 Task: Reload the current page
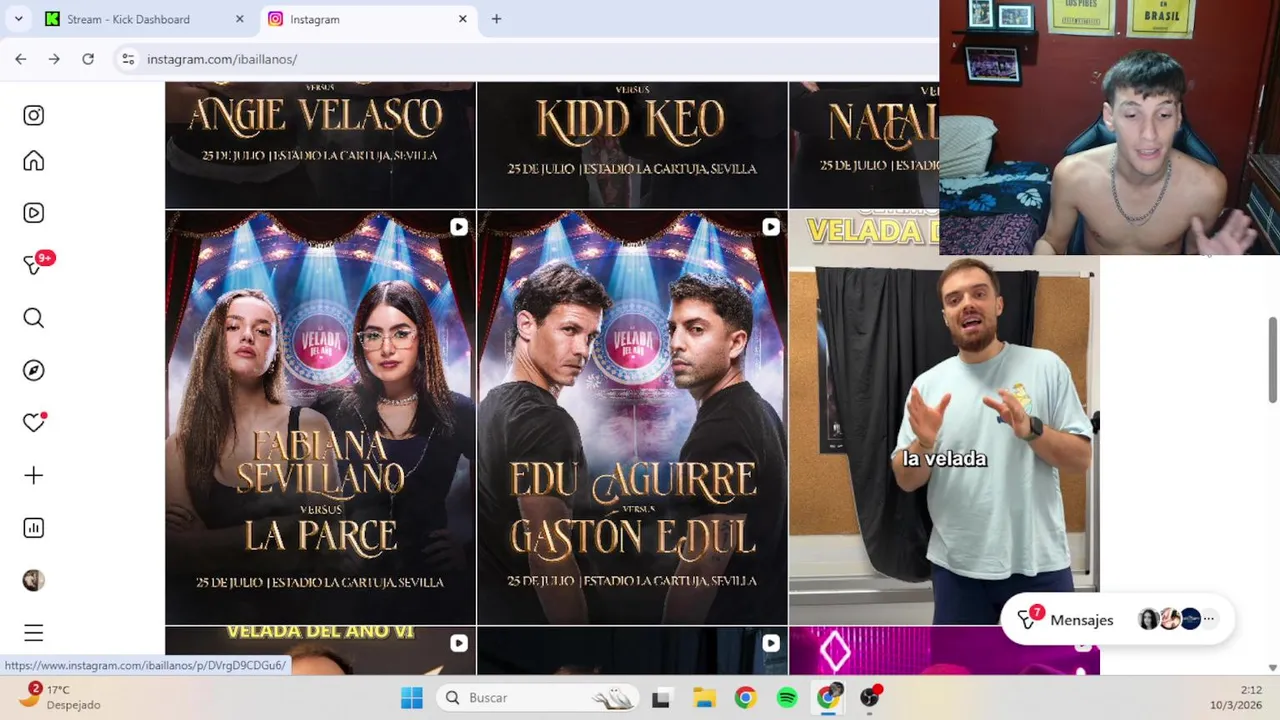[88, 59]
